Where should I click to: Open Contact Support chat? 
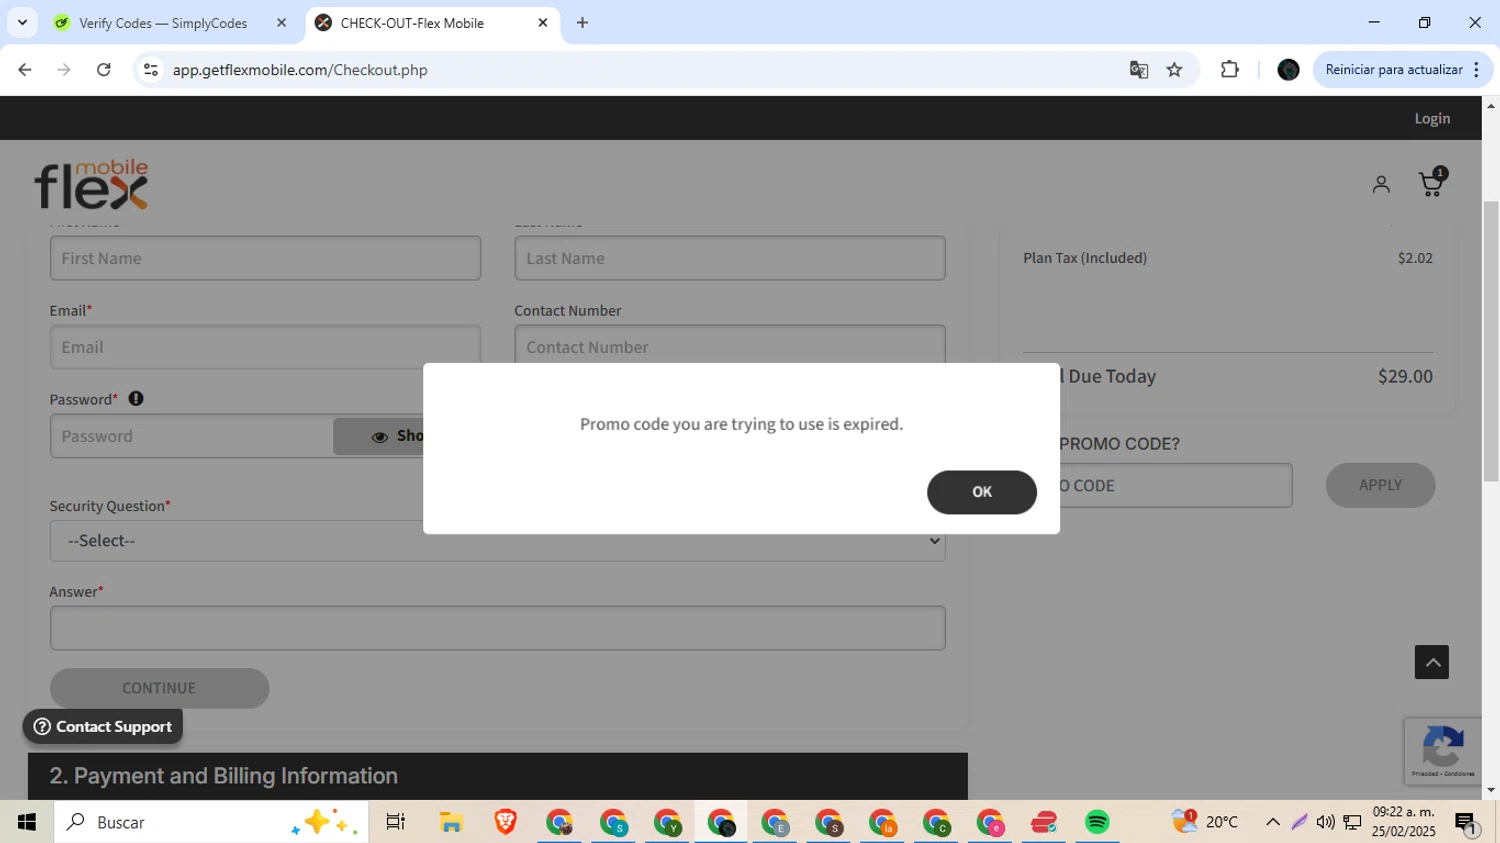click(103, 727)
